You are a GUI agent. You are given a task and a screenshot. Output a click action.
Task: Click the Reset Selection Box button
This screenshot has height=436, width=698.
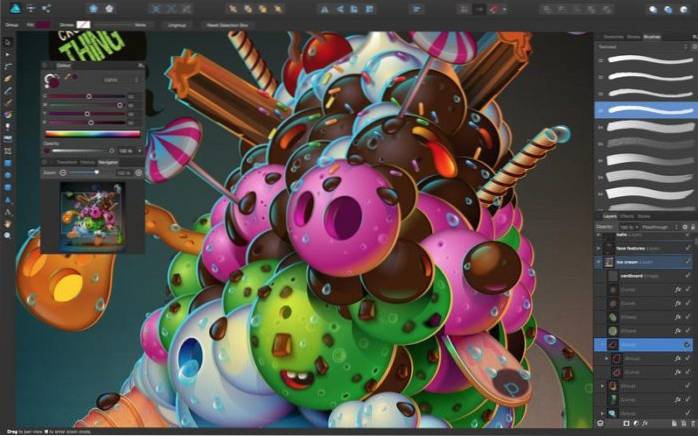click(x=227, y=25)
